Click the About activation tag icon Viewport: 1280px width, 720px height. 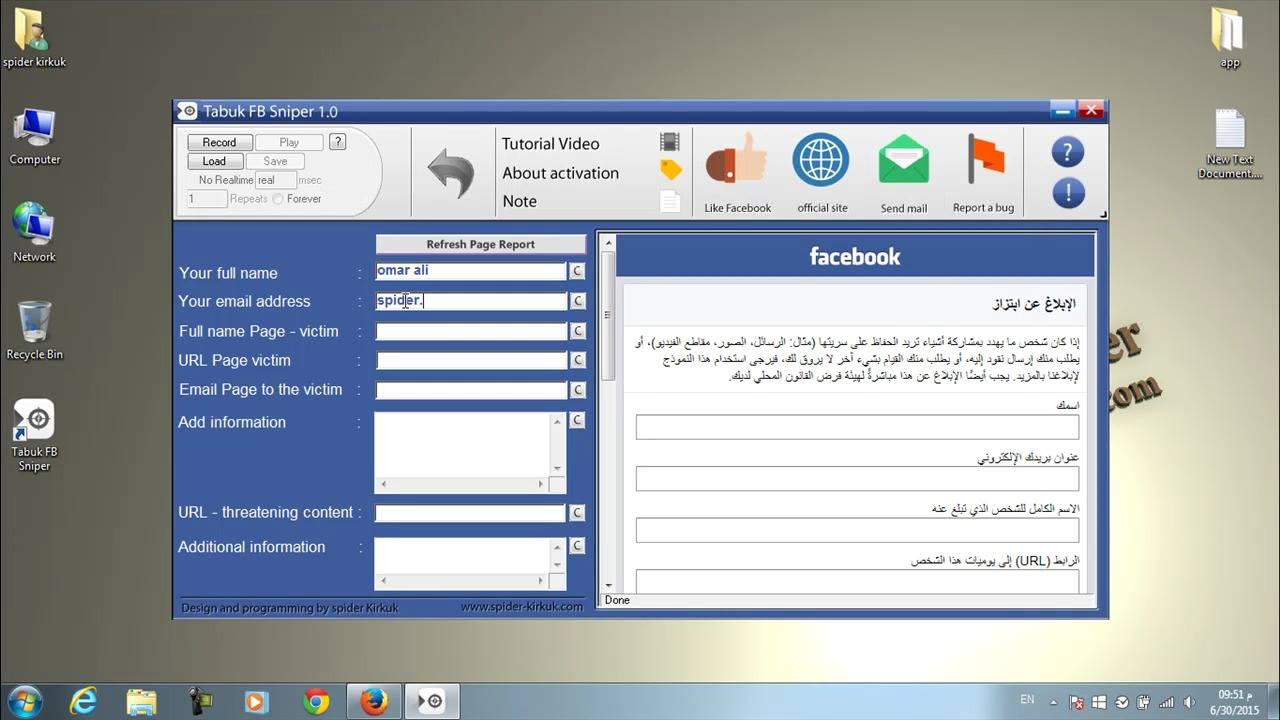(670, 171)
